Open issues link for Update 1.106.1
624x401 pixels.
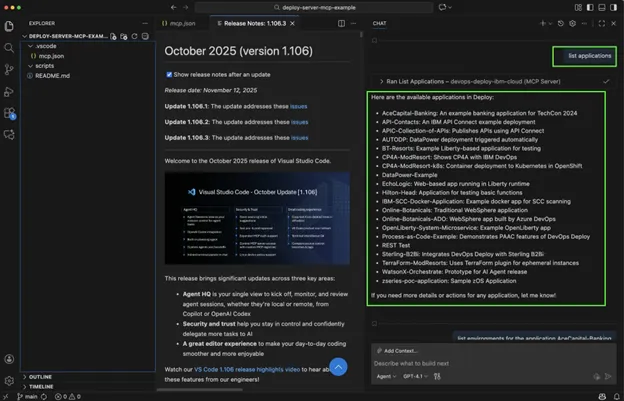[x=298, y=106]
